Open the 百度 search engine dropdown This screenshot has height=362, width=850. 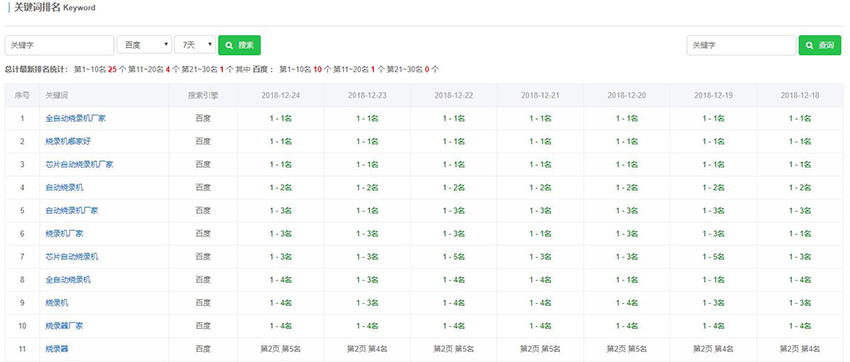pyautogui.click(x=145, y=46)
